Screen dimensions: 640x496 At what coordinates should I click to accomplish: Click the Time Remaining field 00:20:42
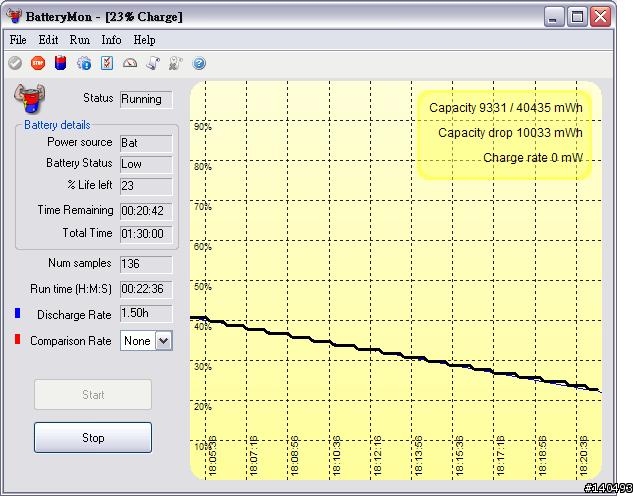pos(146,211)
